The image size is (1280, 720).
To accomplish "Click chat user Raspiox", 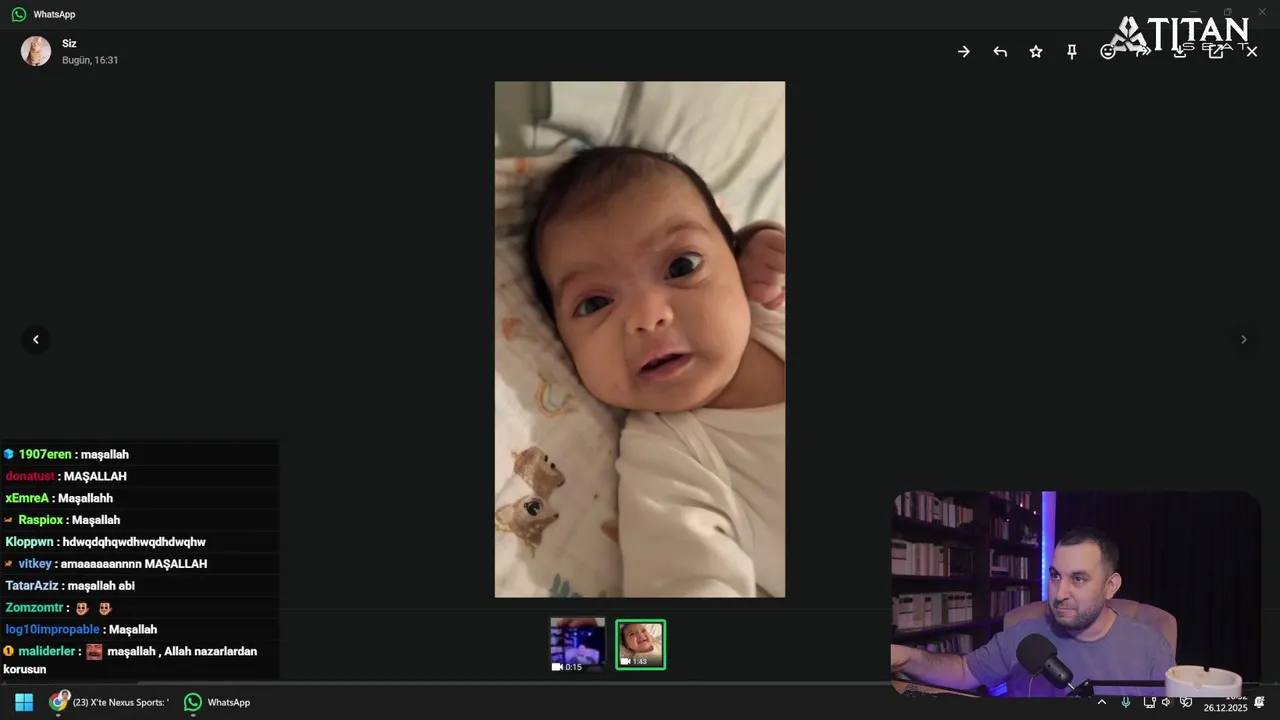I will pyautogui.click(x=41, y=520).
